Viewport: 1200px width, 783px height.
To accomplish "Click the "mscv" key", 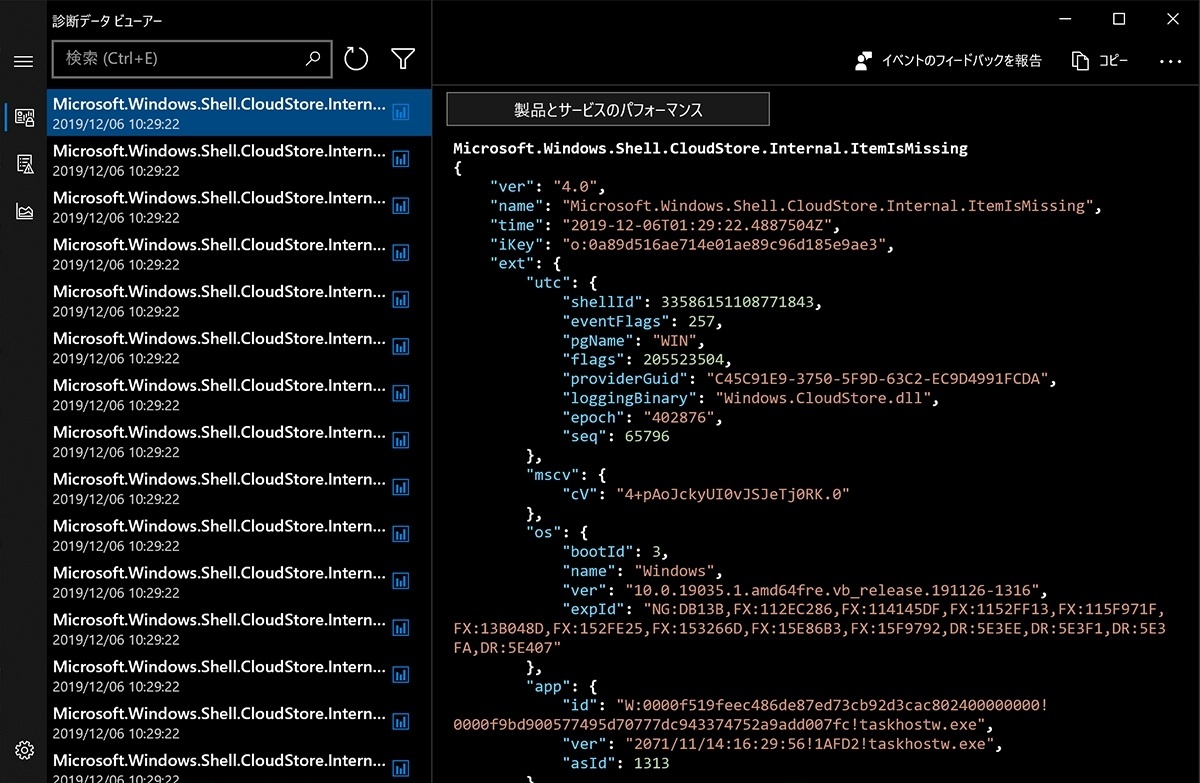I will click(x=553, y=474).
